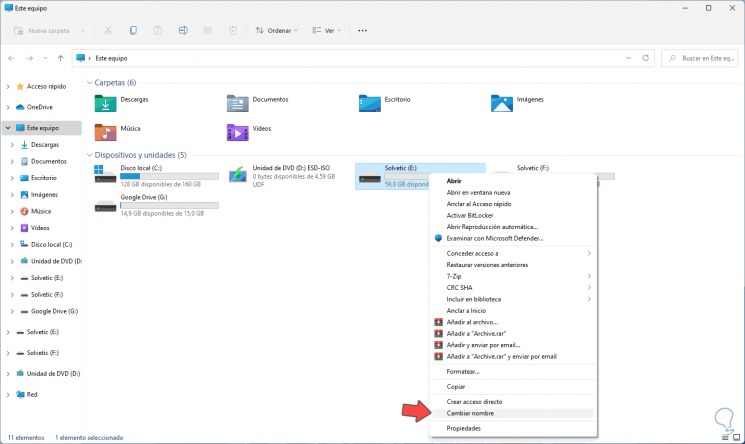Click the Cut scissors icon in toolbar
The image size is (745, 444).
(x=108, y=30)
